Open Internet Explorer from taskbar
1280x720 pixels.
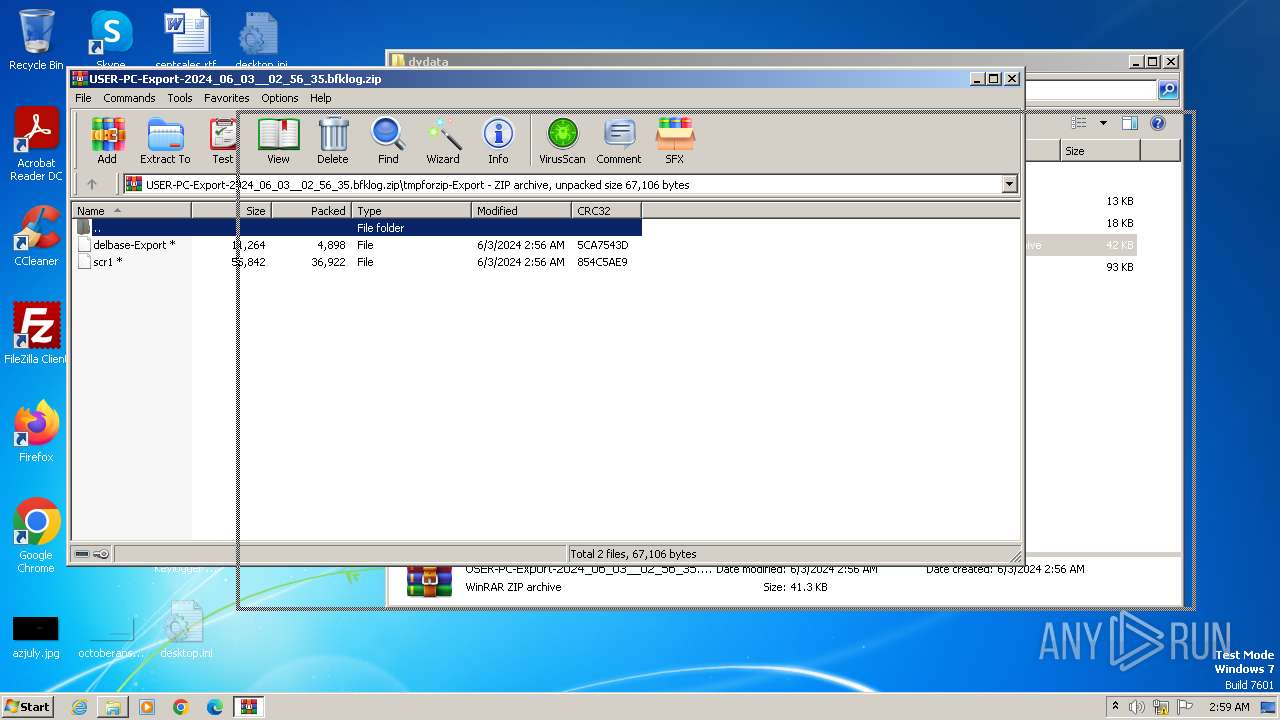pos(79,707)
